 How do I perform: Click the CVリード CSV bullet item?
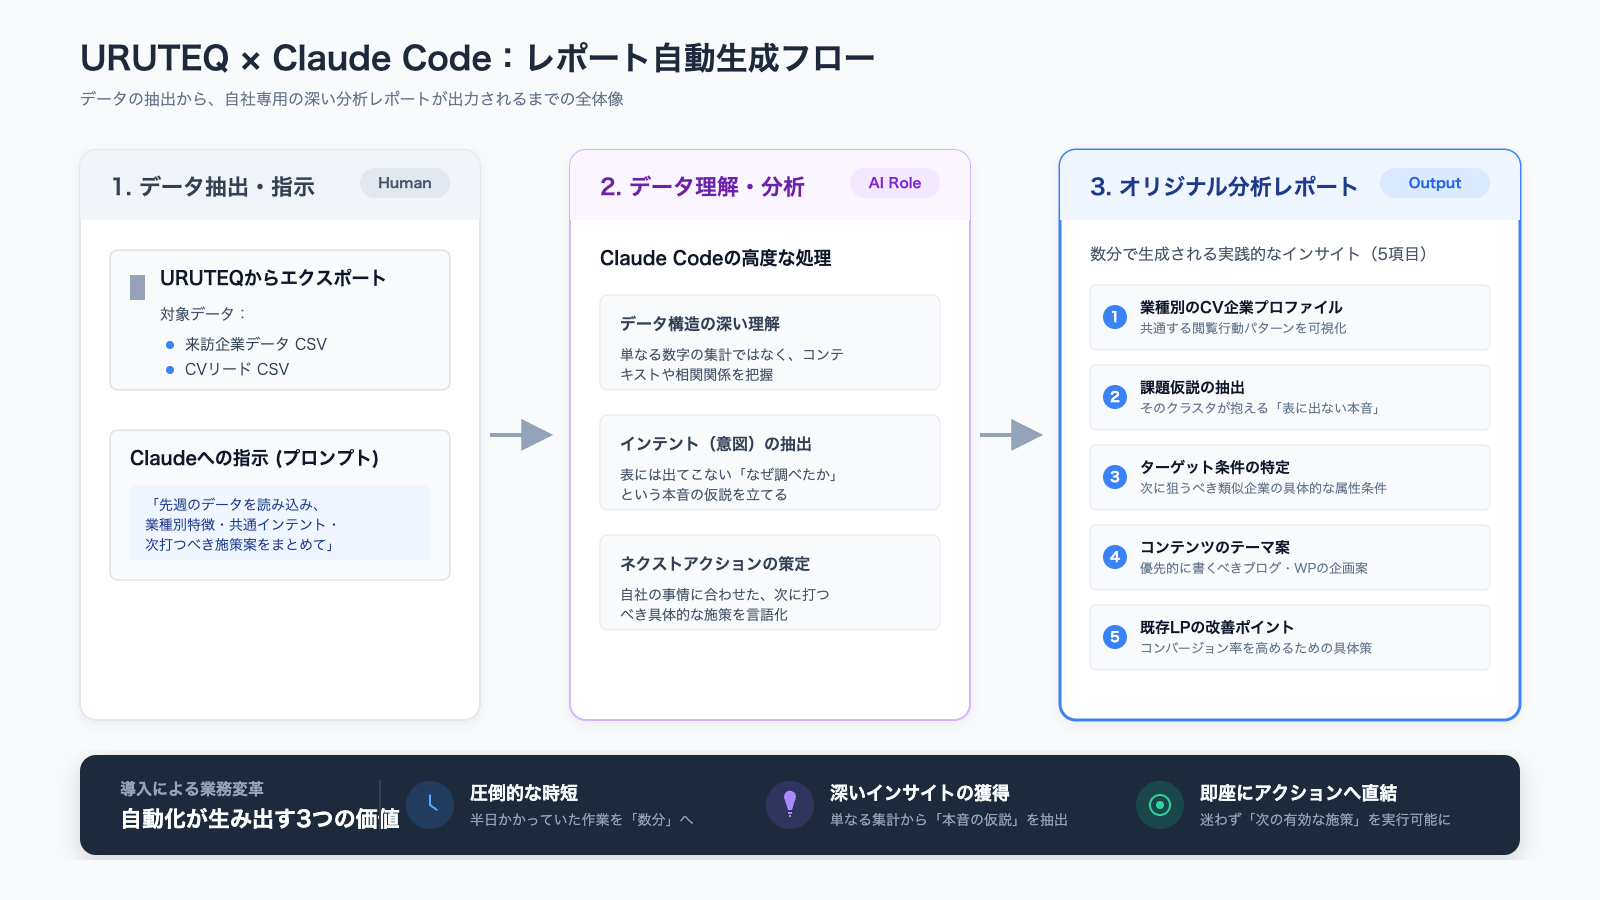pos(236,369)
